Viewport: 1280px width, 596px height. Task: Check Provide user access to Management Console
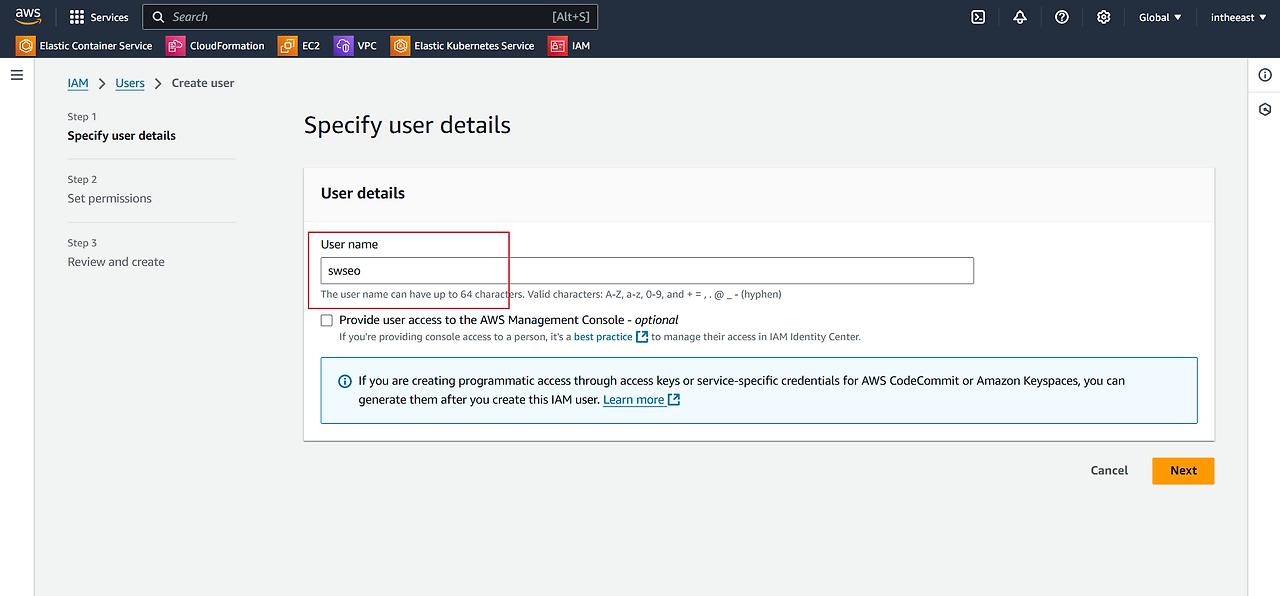tap(327, 321)
